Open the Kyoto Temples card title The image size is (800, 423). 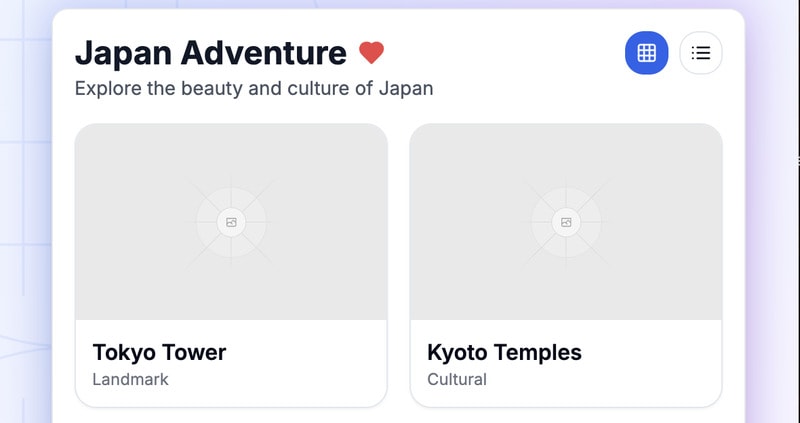pyautogui.click(x=504, y=352)
